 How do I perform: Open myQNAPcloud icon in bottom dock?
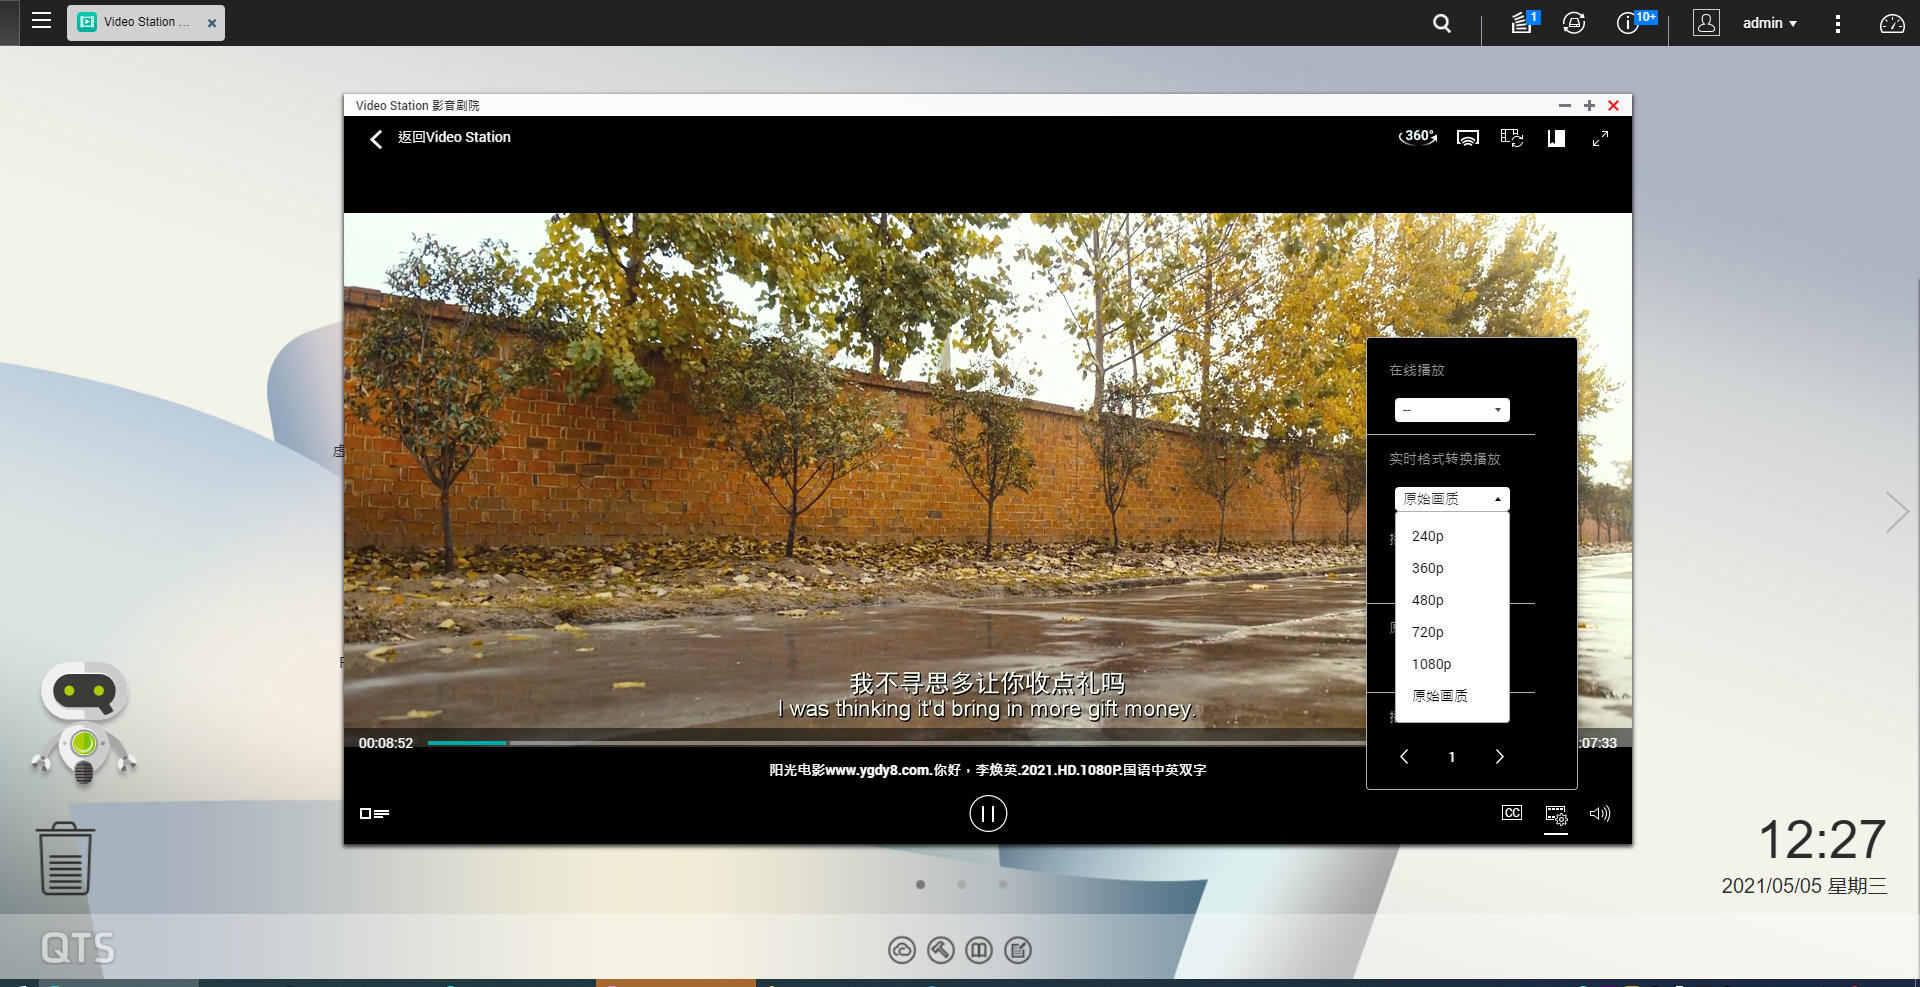pos(902,950)
